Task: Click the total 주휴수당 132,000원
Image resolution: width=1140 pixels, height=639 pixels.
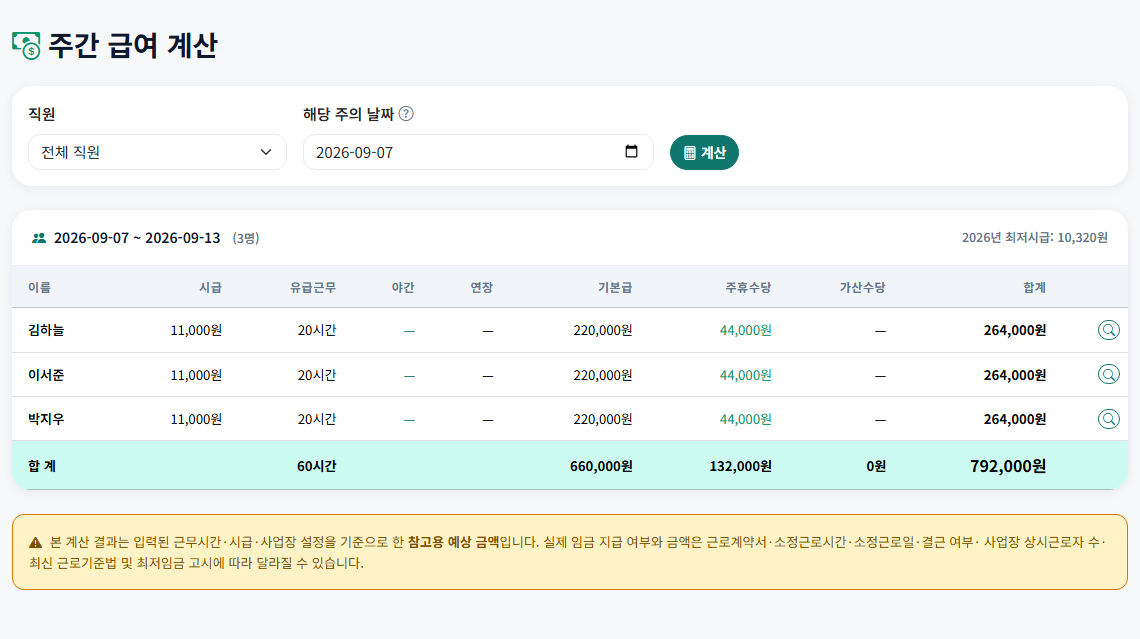Action: click(740, 466)
